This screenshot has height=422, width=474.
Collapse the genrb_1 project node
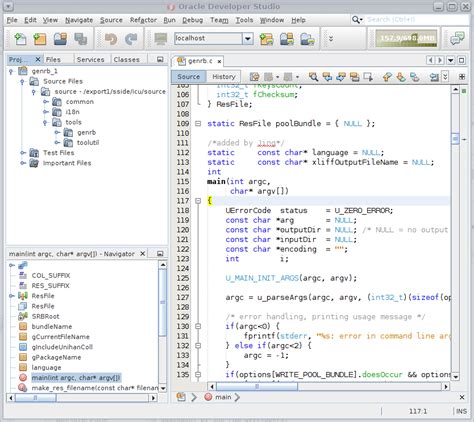tap(11, 71)
